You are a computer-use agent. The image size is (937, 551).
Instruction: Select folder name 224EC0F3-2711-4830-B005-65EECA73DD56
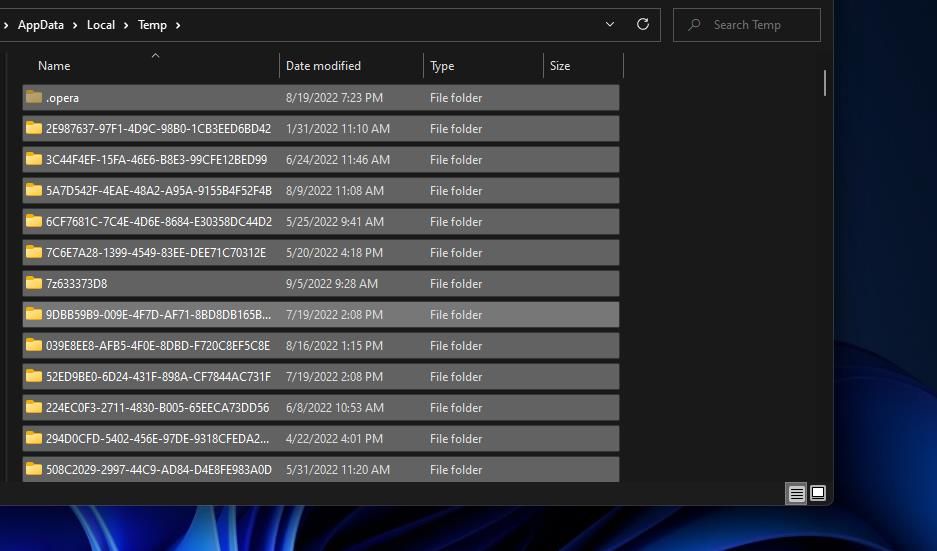pyautogui.click(x=158, y=409)
